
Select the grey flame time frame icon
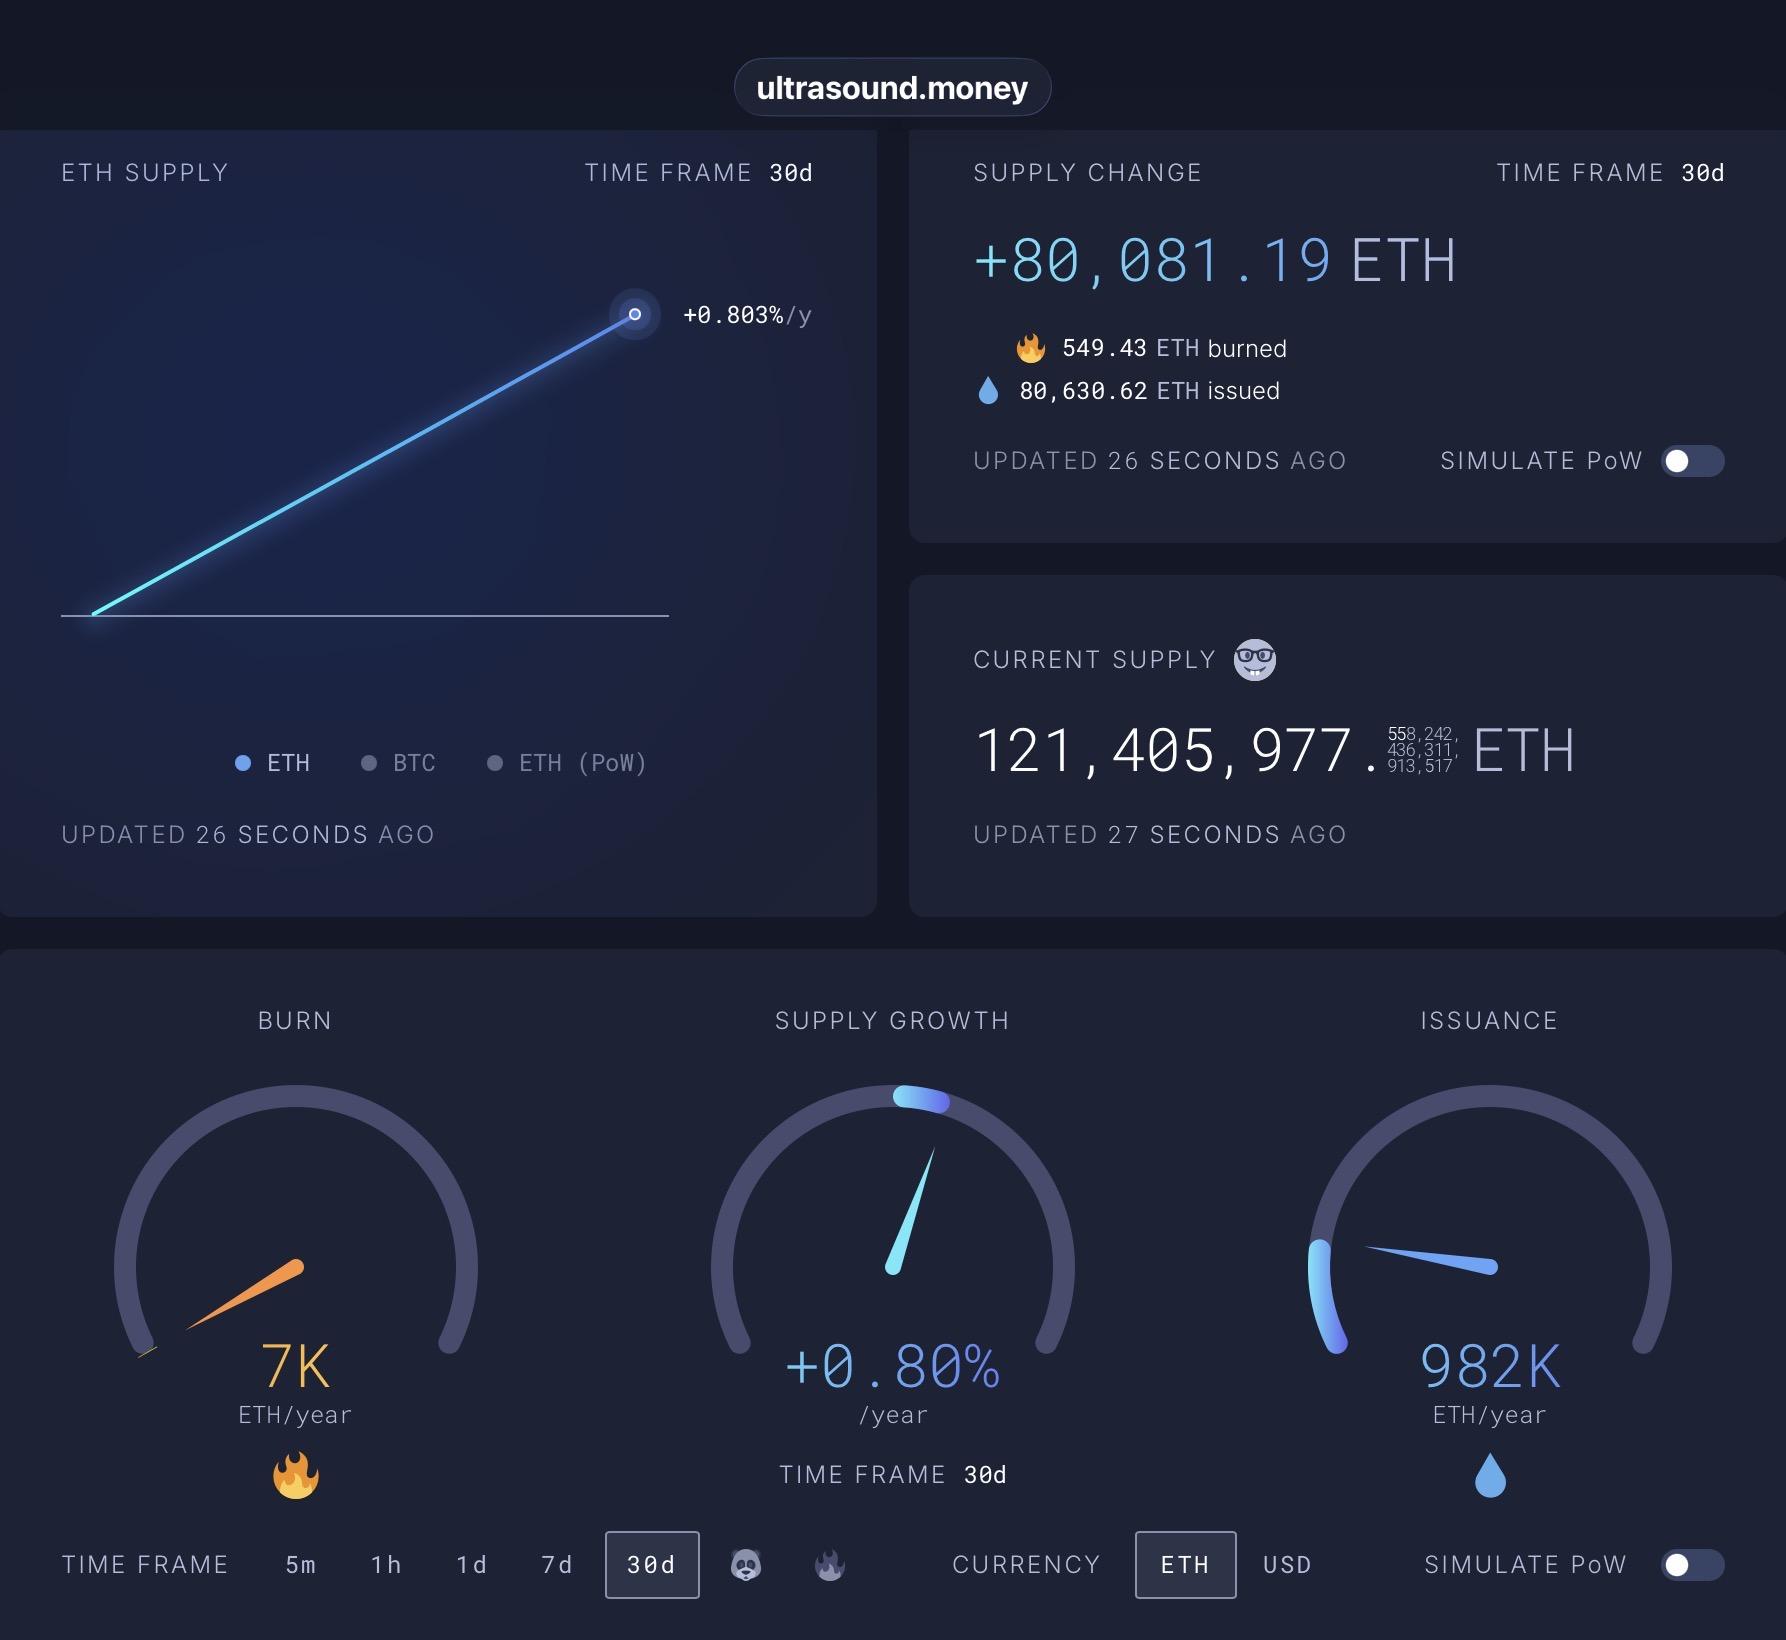pyautogui.click(x=830, y=1565)
